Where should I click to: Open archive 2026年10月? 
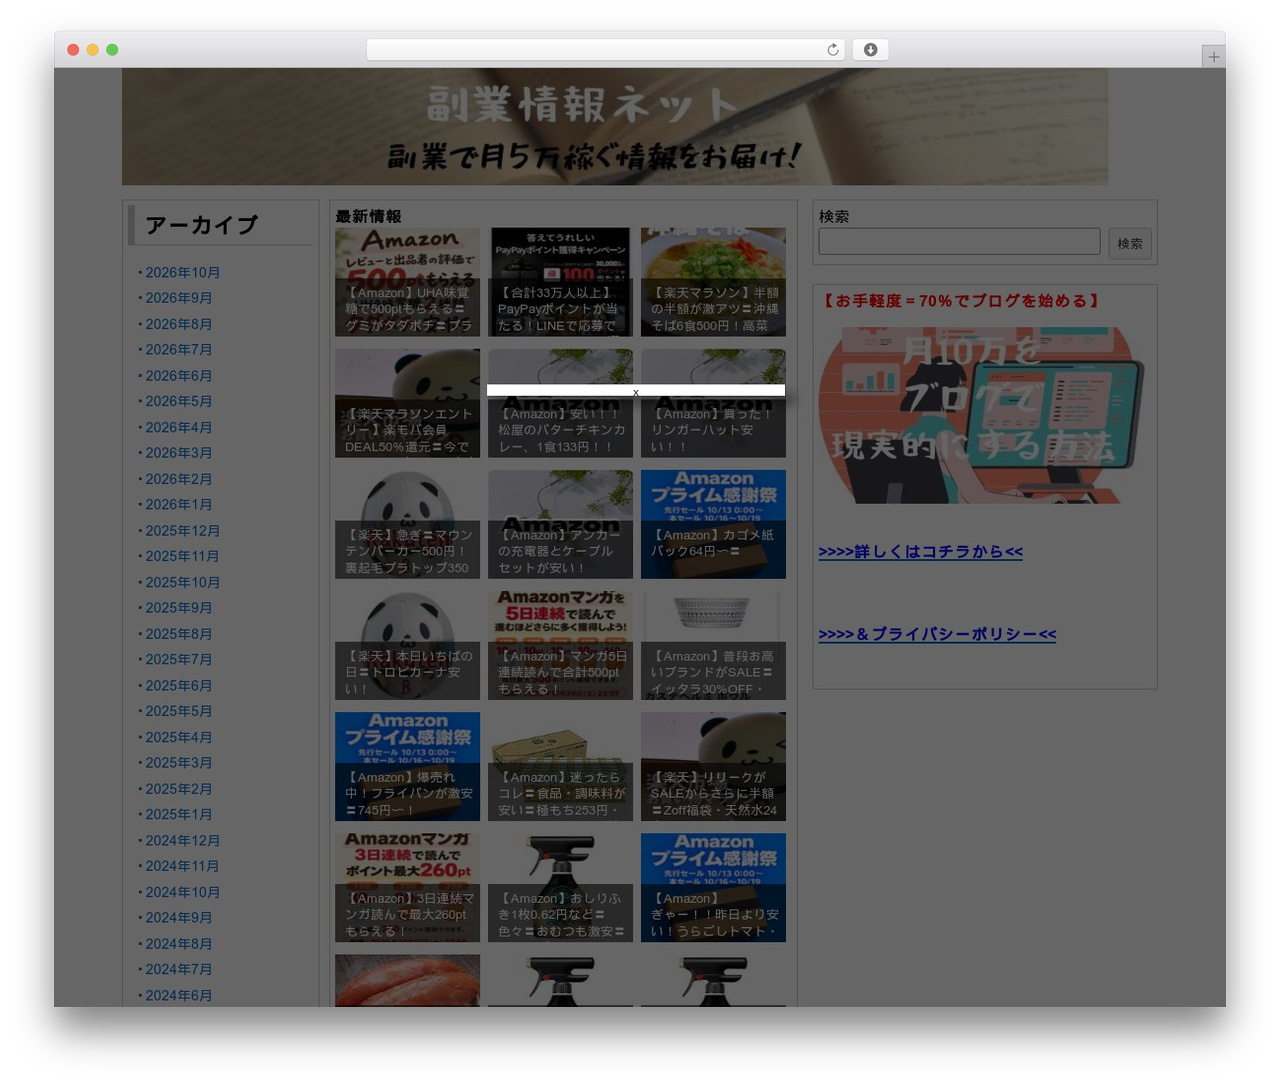(x=183, y=272)
